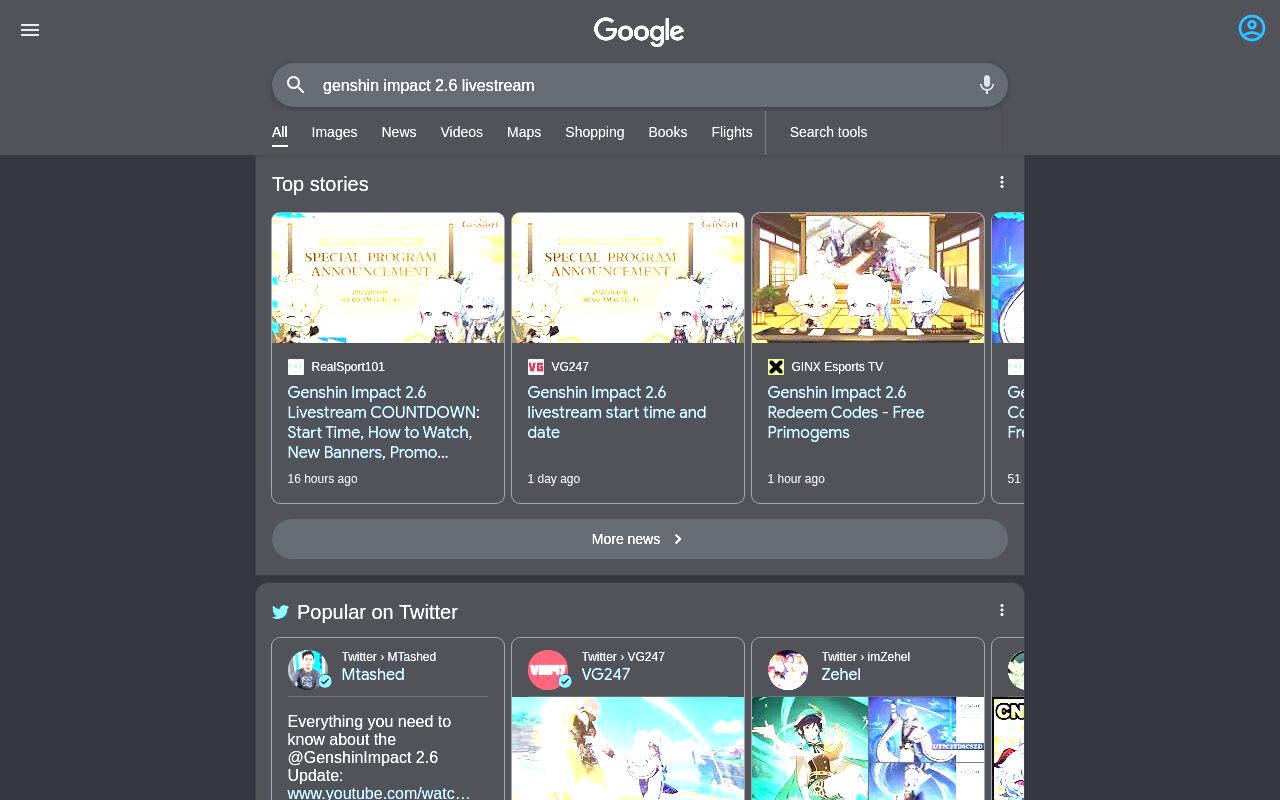Open Popular on Twitter three-dot options

(1002, 610)
